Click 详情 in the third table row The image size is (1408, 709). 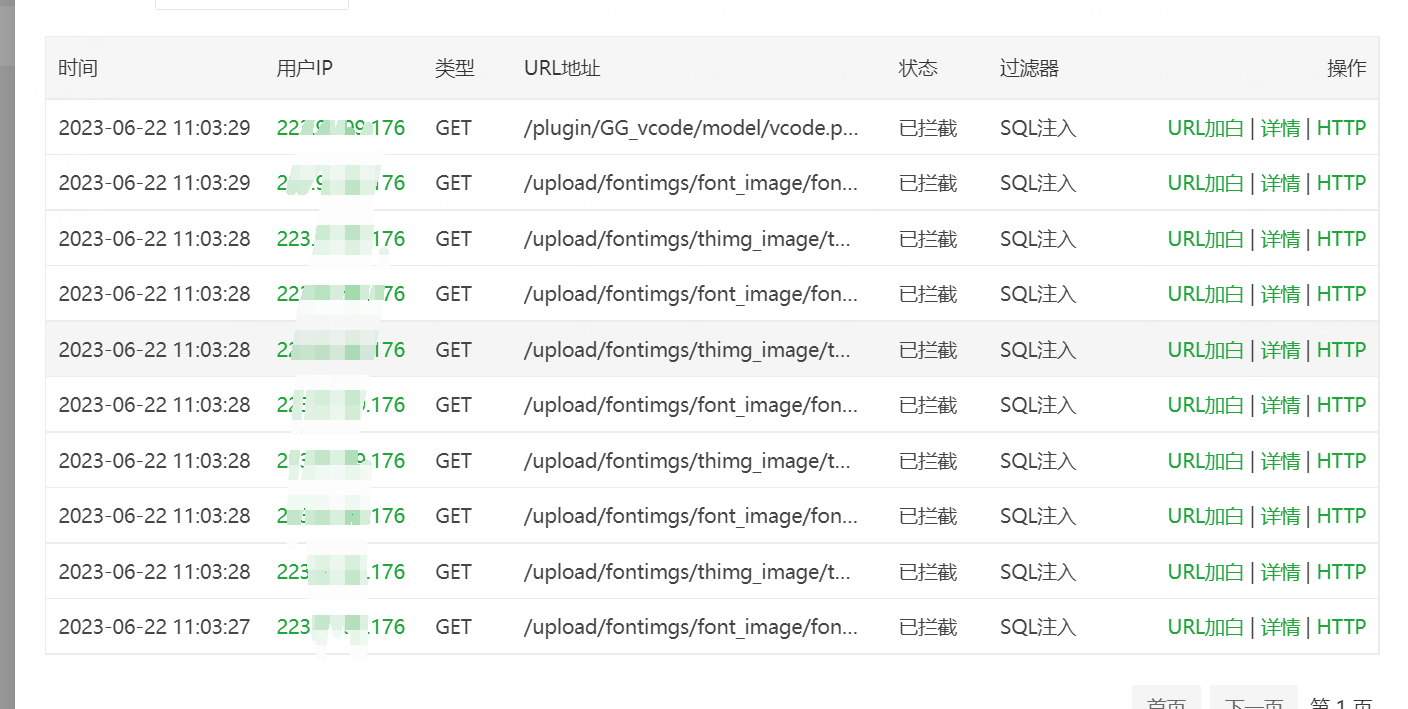click(x=1280, y=239)
